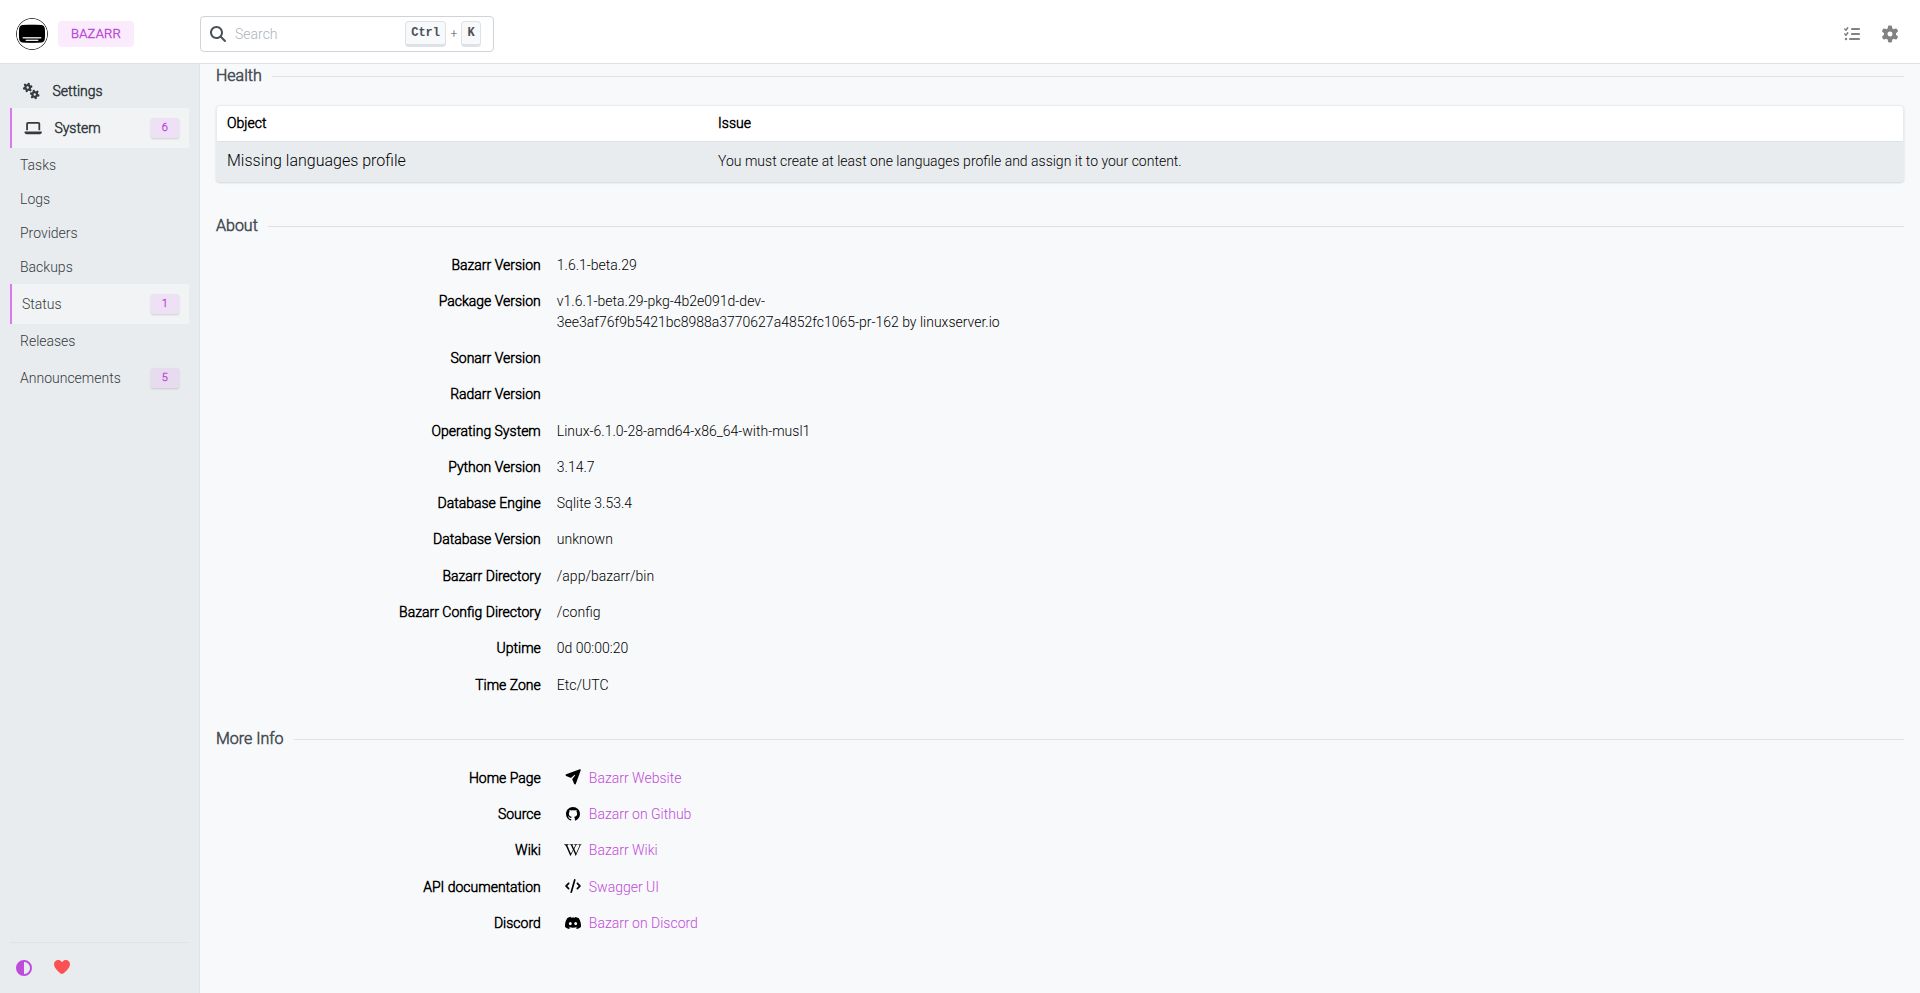The width and height of the screenshot is (1920, 993).
Task: Click the Package Version value text
Action: [778, 312]
